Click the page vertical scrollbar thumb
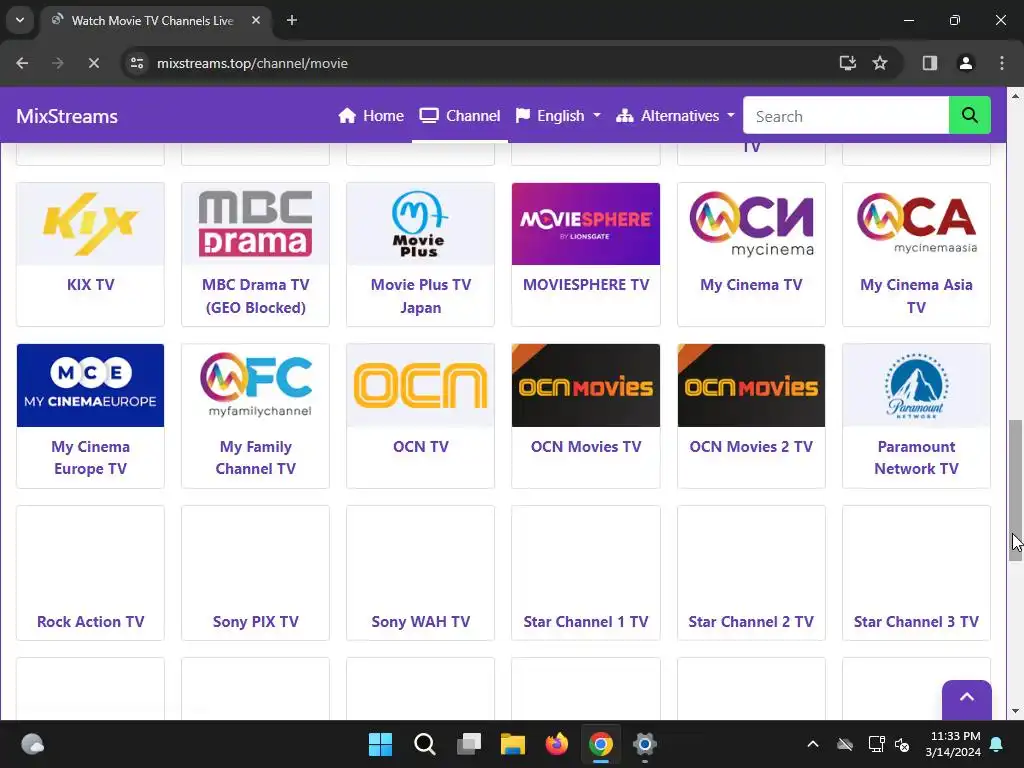Screen dimensions: 1024x768 tap(1015, 490)
